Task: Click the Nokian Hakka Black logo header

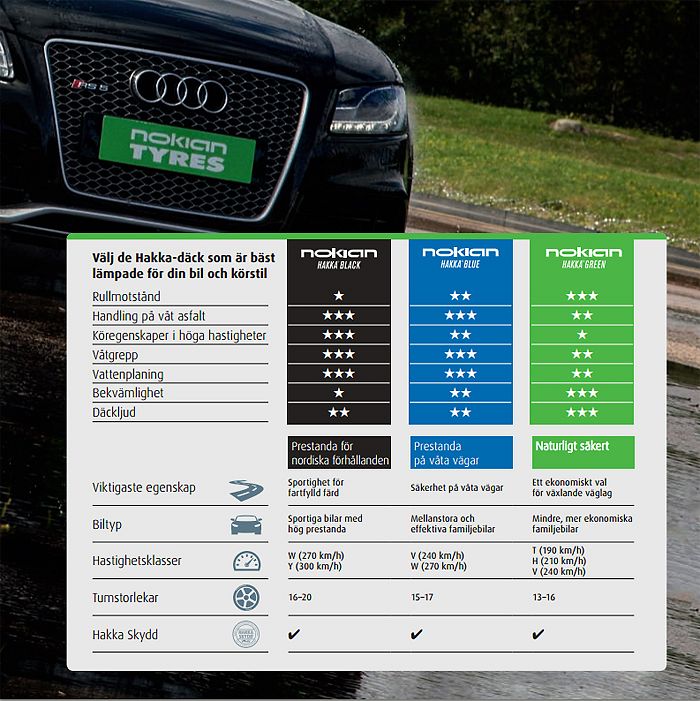Action: [x=339, y=259]
